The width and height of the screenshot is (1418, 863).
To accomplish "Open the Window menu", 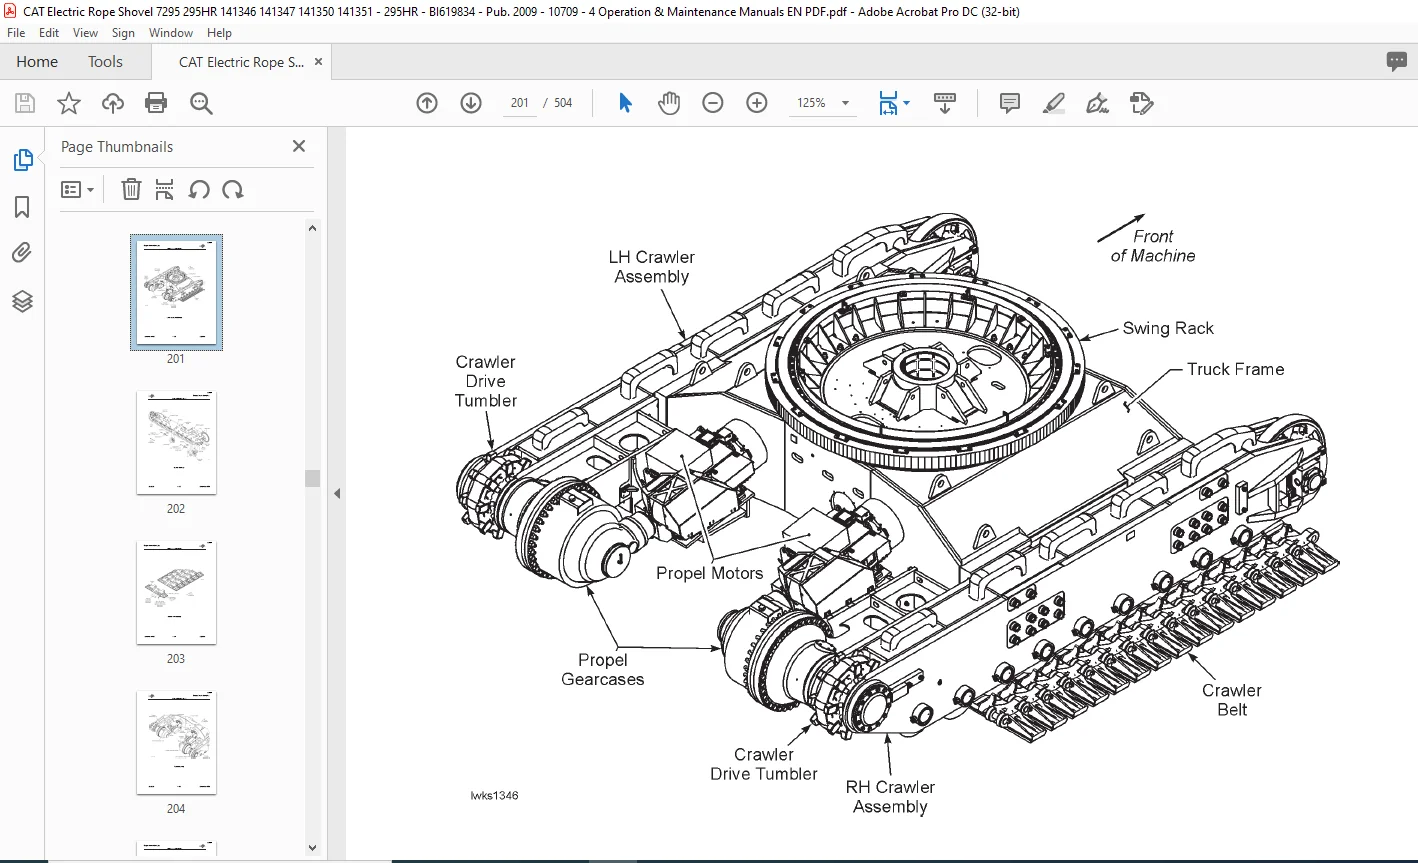I will point(171,33).
